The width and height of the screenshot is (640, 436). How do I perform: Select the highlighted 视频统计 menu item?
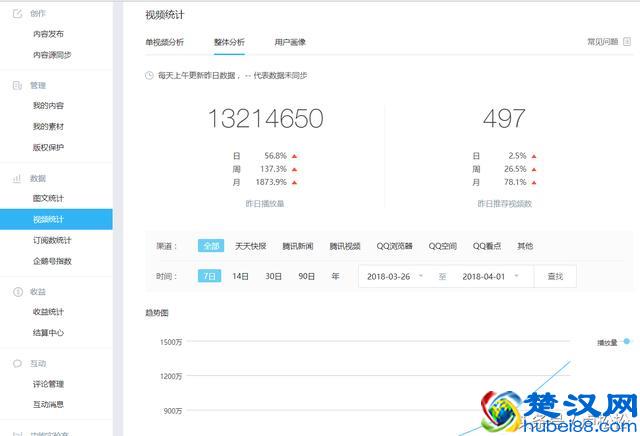[x=56, y=219]
